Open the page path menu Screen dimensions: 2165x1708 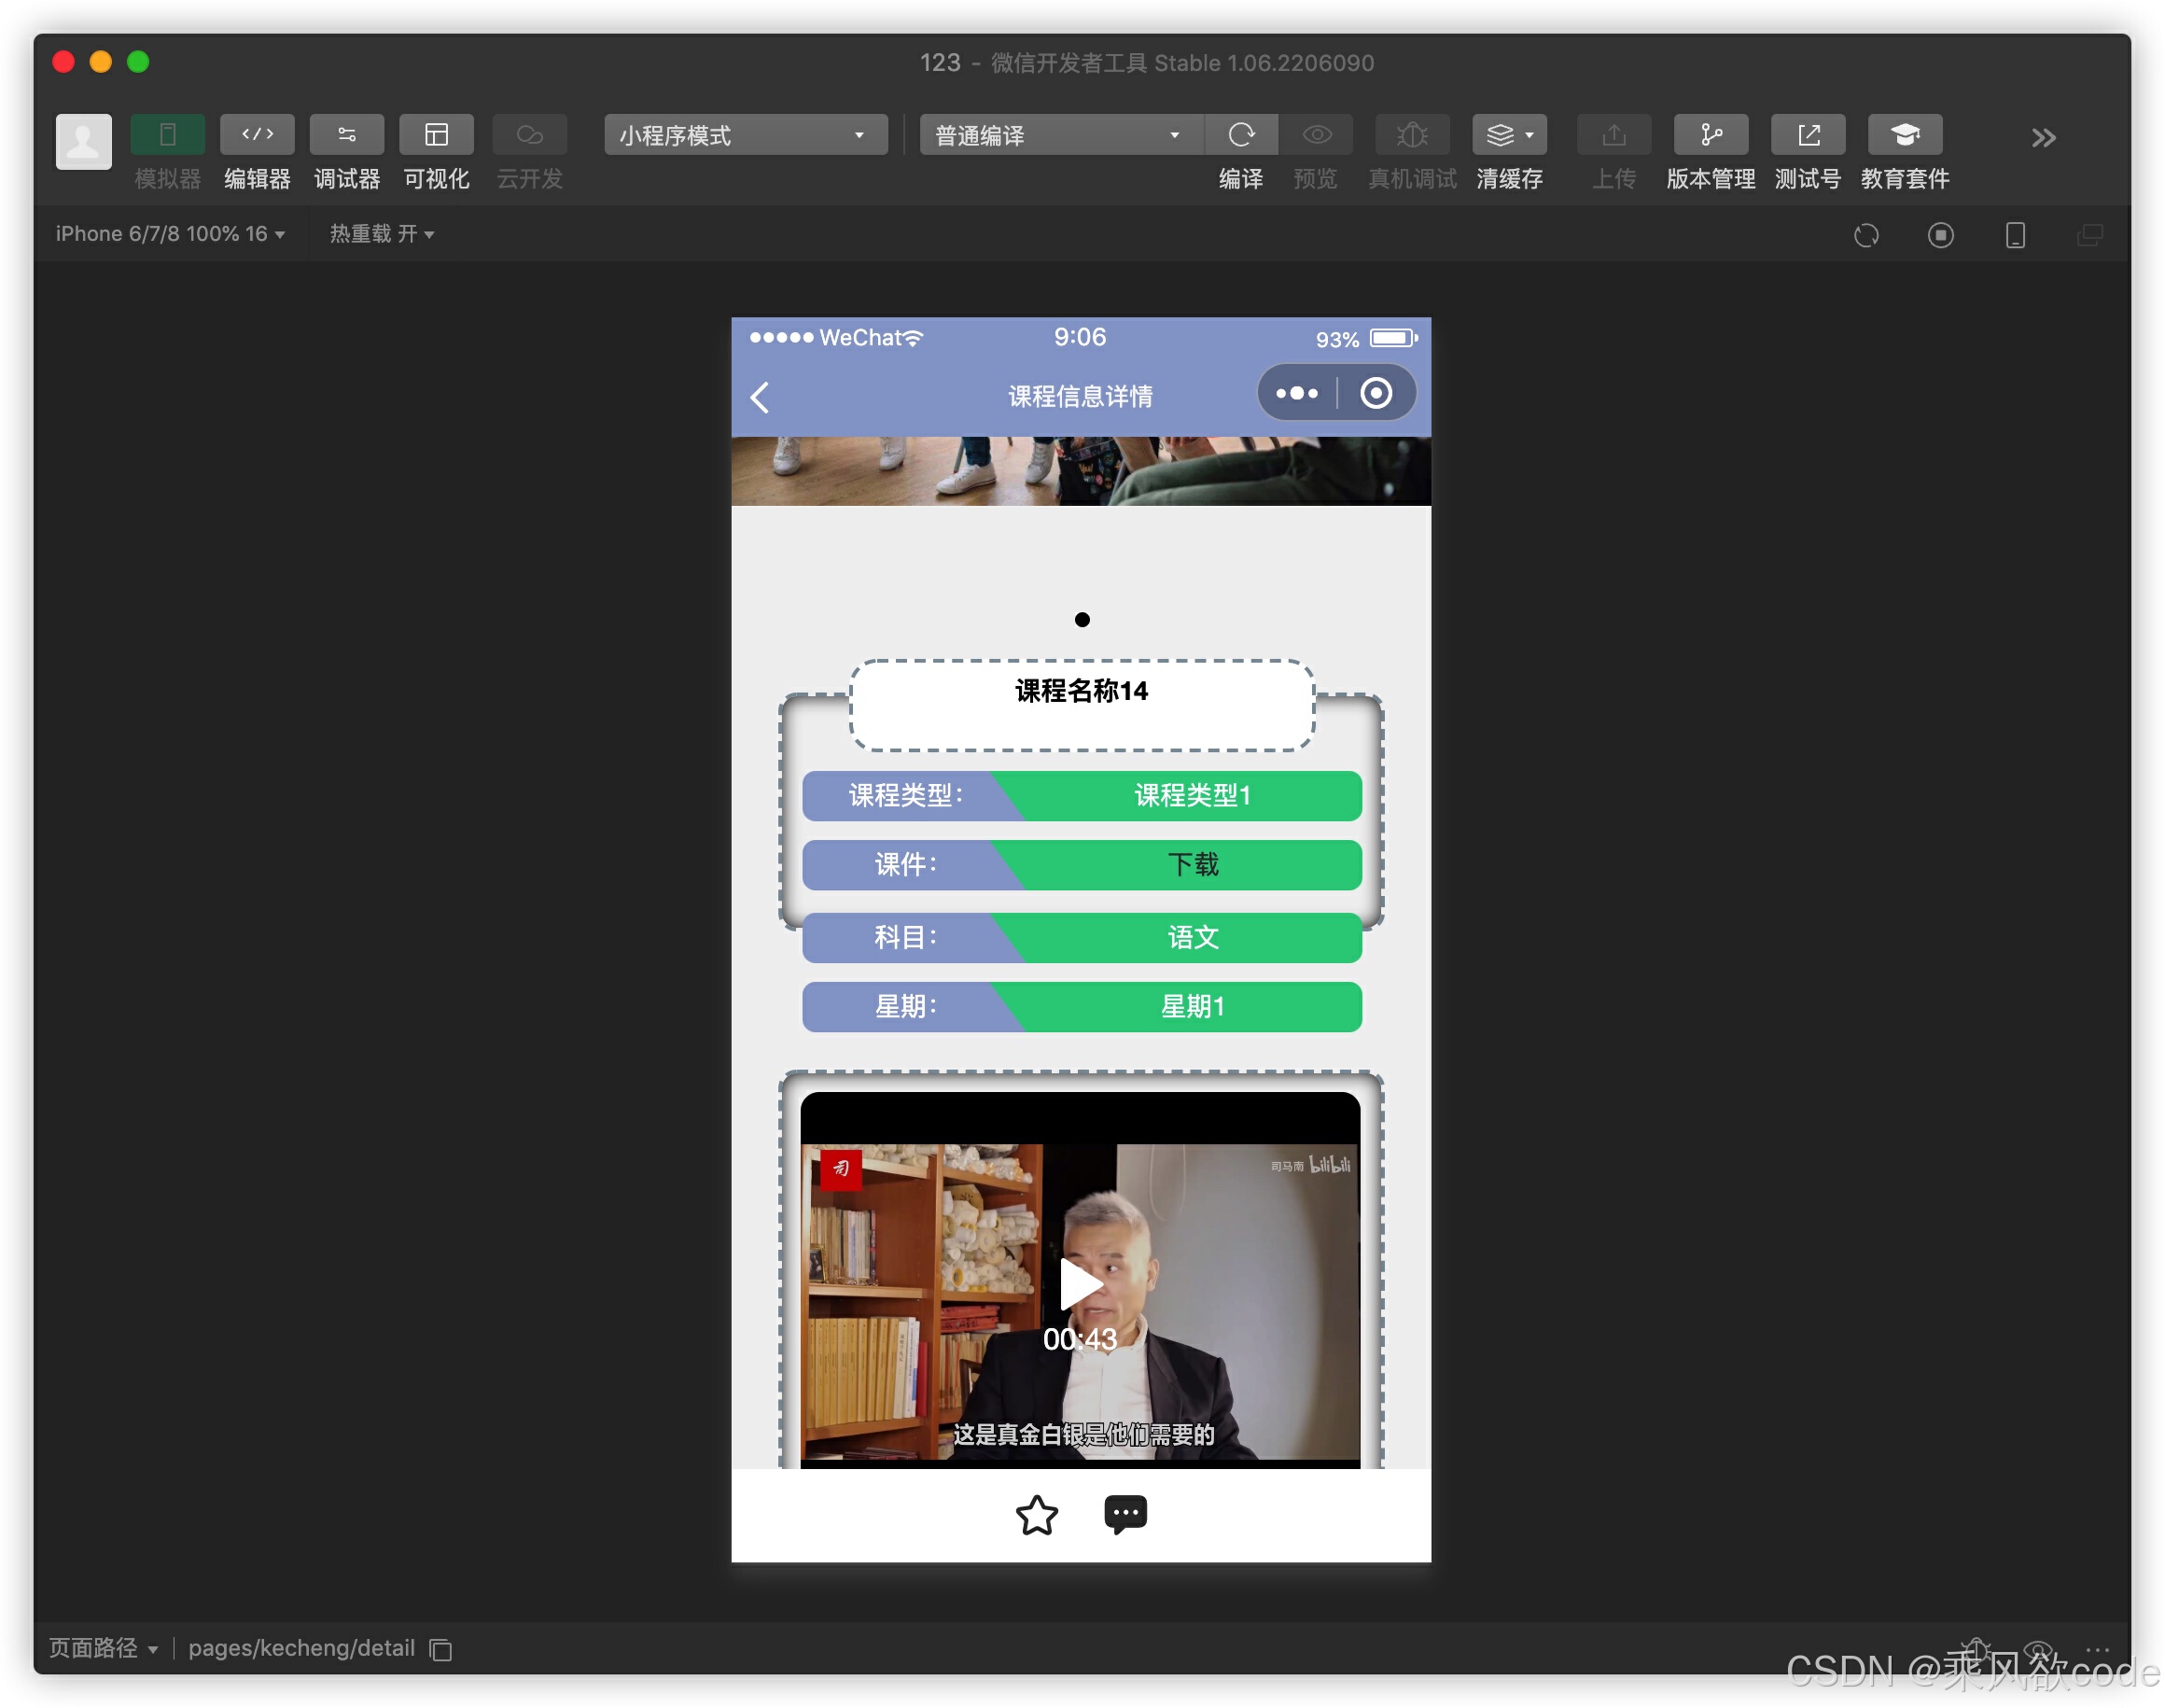click(x=103, y=1648)
